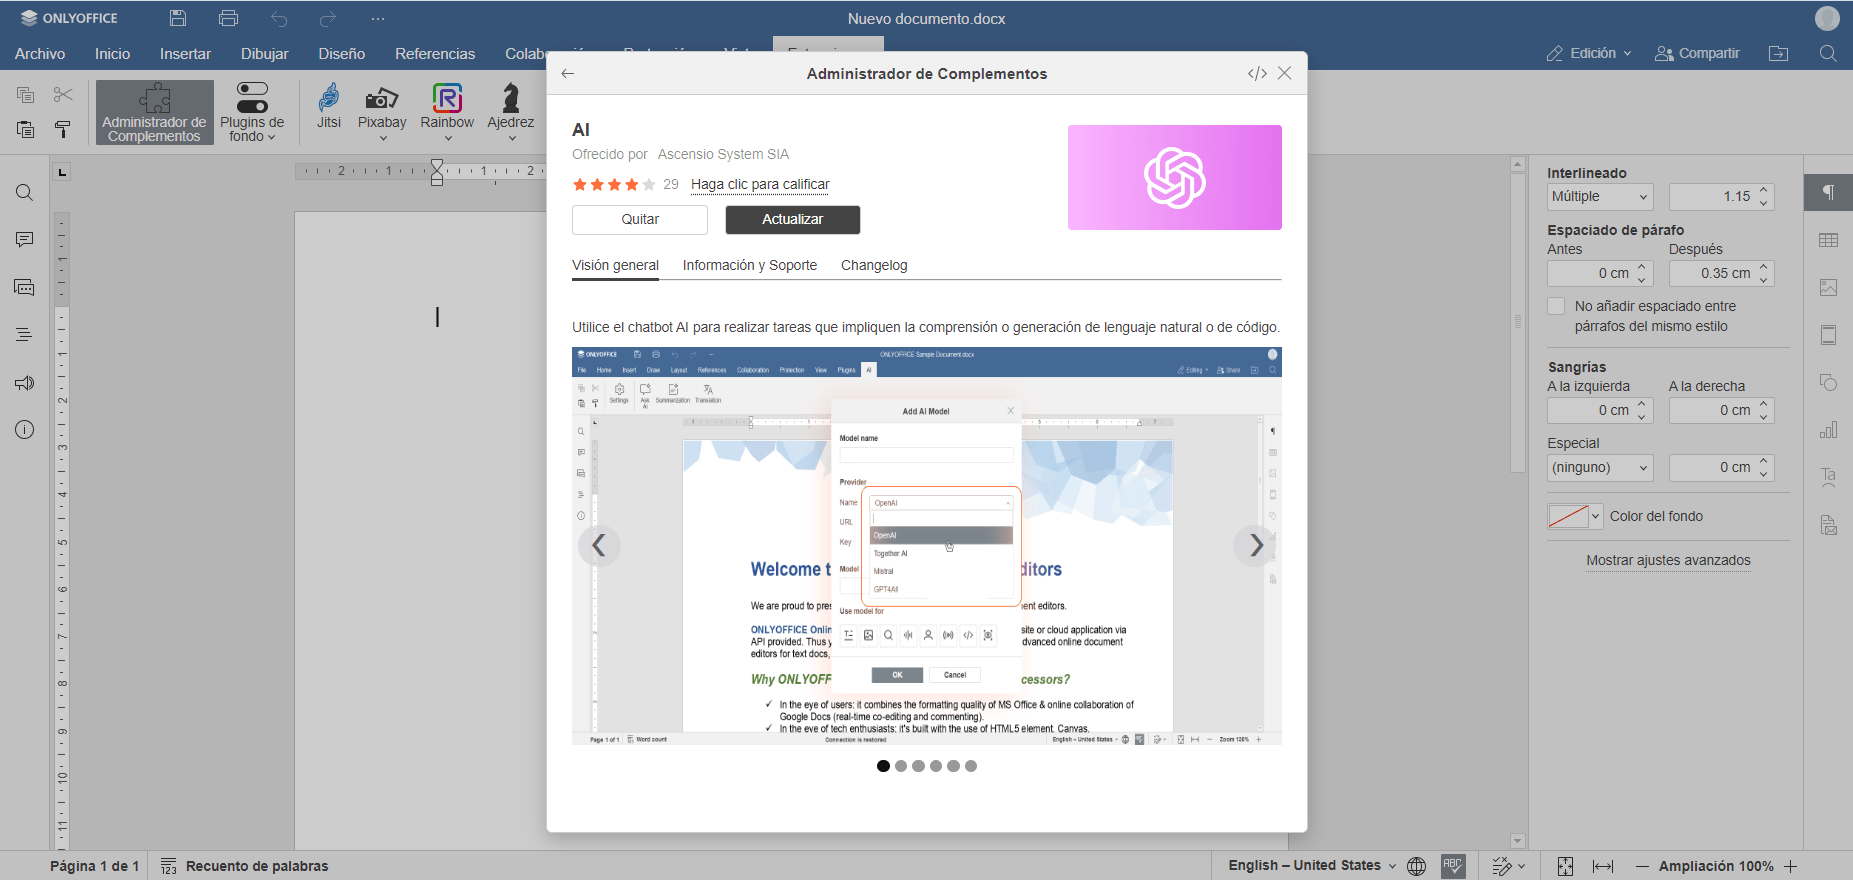Open the Color del fondo dropdown arrow
The height and width of the screenshot is (880, 1853).
click(1596, 517)
